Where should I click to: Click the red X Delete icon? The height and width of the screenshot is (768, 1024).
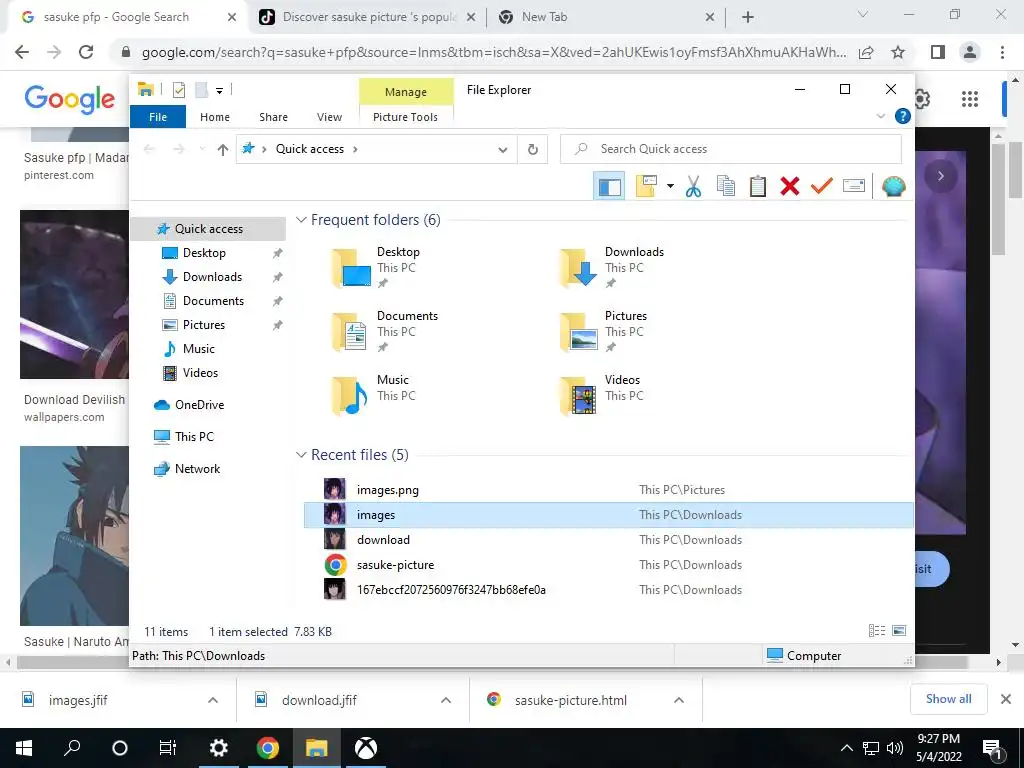pos(790,187)
